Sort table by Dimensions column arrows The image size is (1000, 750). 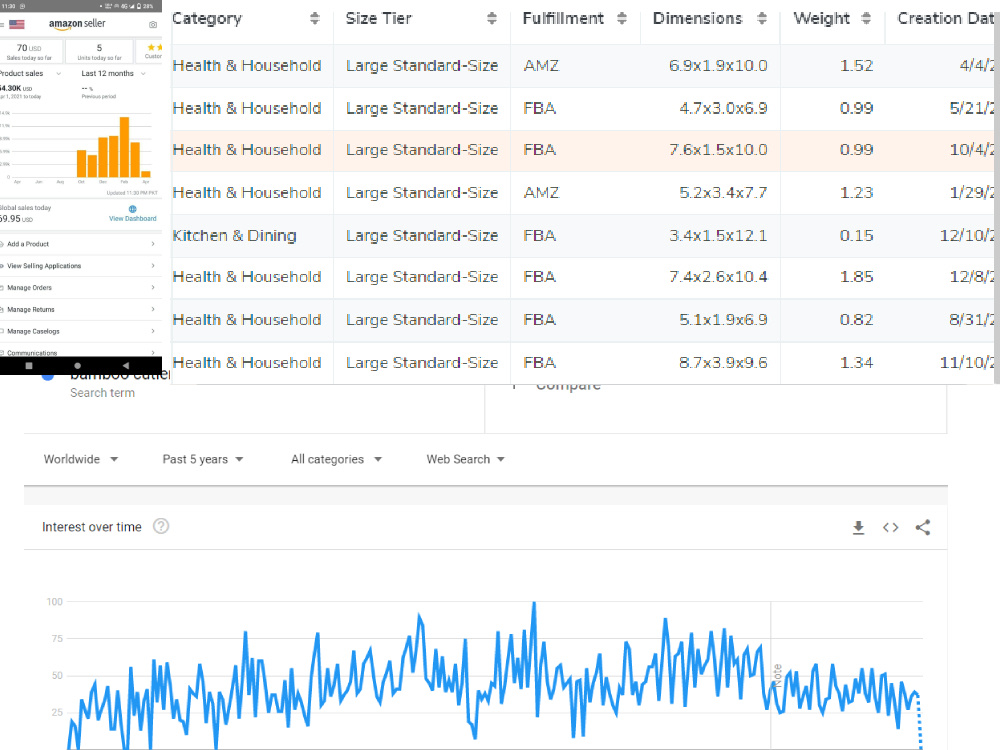pyautogui.click(x=761, y=18)
